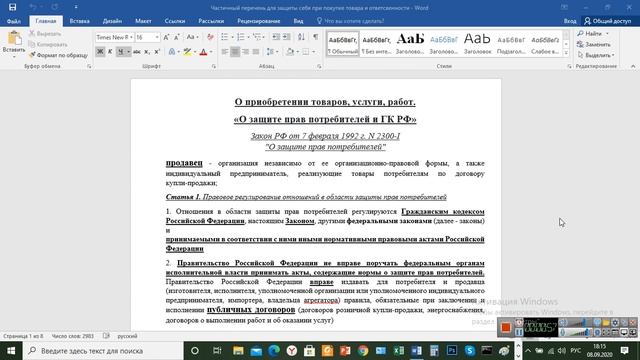This screenshot has width=640, height=360.
Task: Open the highlight color dropdown arrow
Action: pyautogui.click(x=195, y=52)
